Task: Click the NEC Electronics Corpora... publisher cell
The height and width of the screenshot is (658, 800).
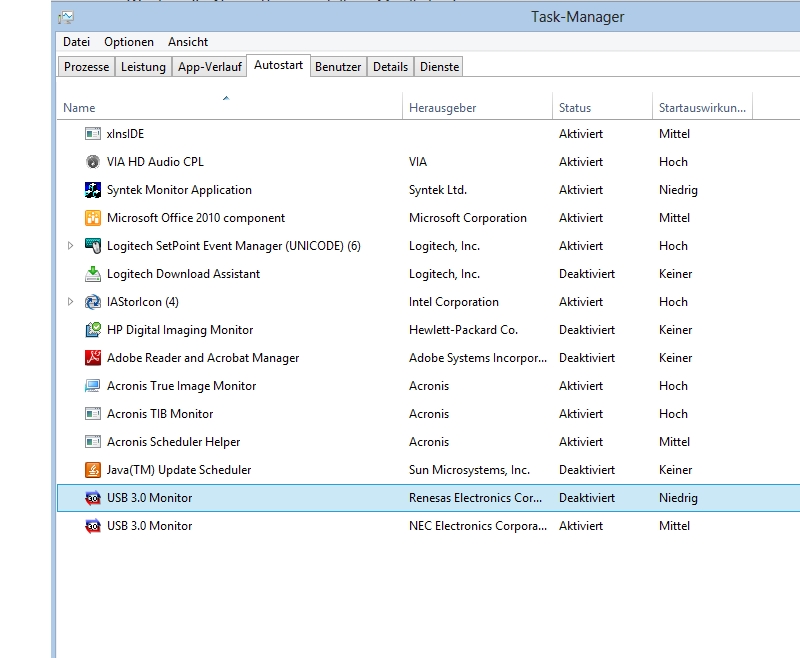Action: pos(478,526)
